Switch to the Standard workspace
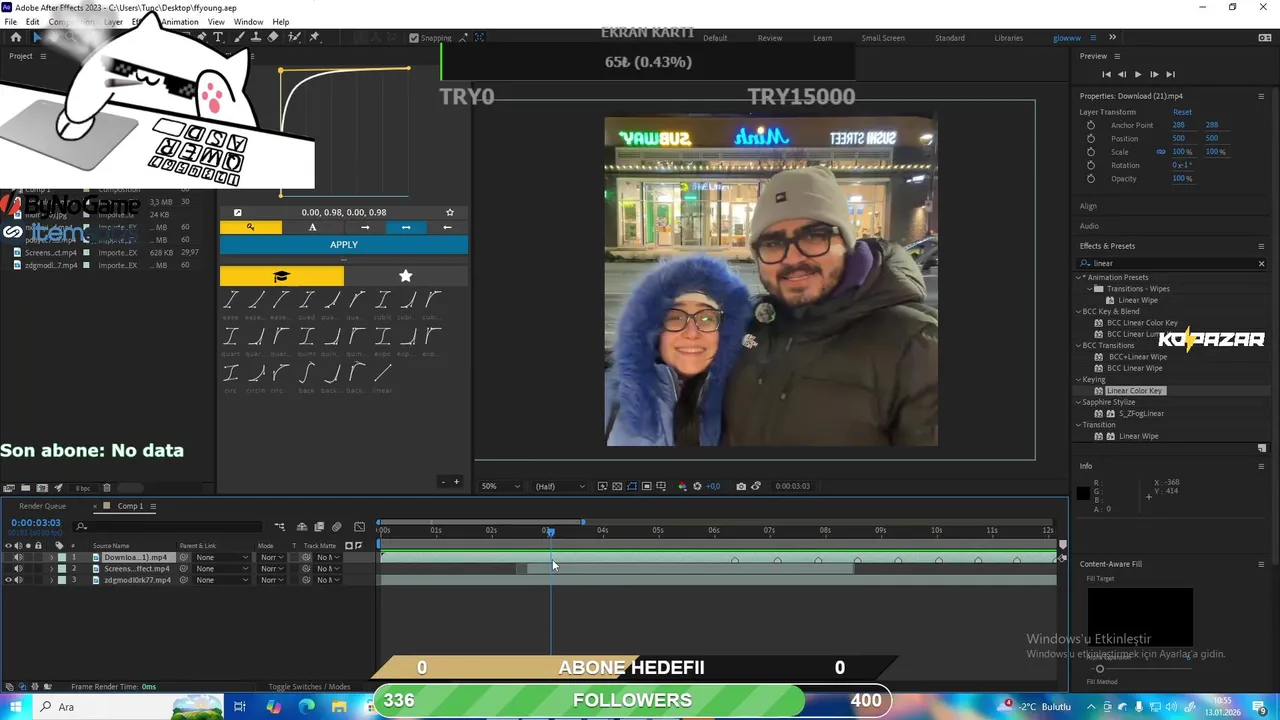Image resolution: width=1280 pixels, height=720 pixels. pyautogui.click(x=950, y=38)
